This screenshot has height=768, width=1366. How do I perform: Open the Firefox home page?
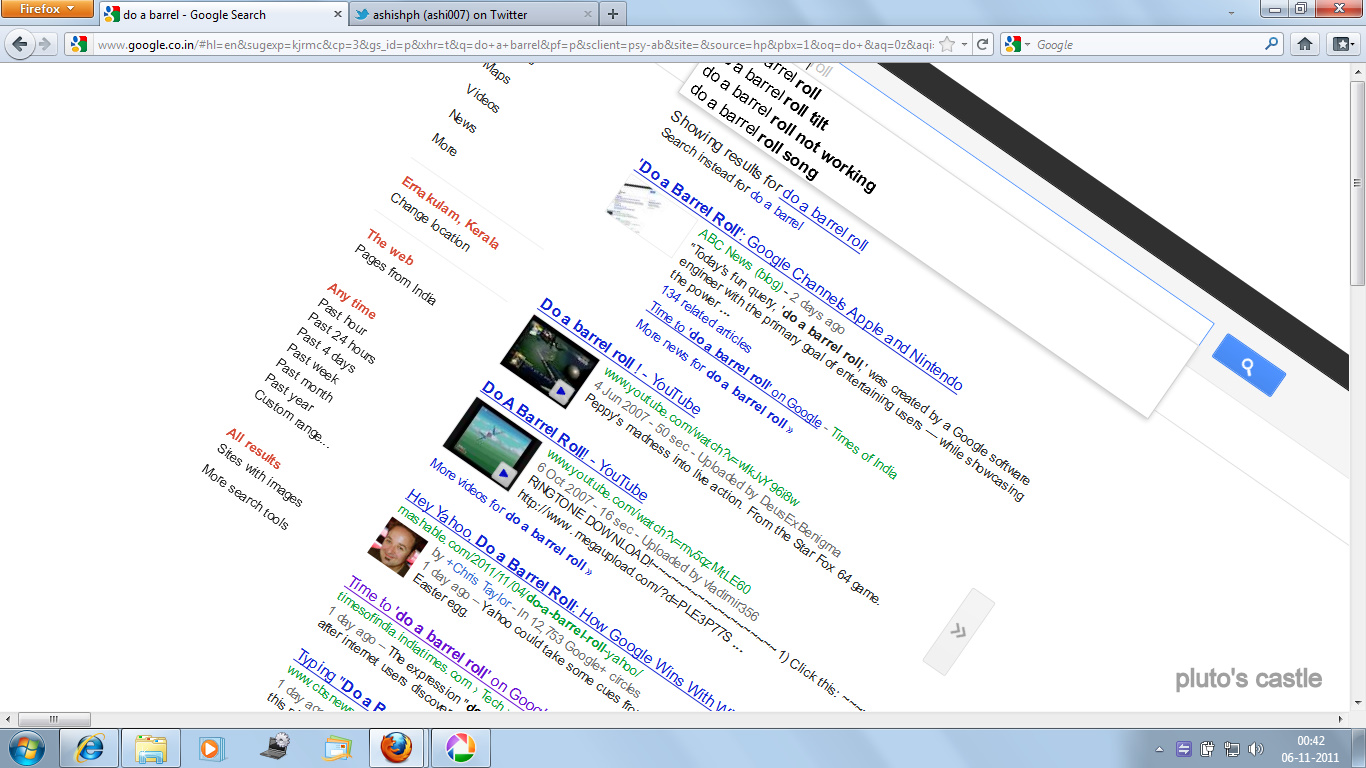tap(1304, 44)
